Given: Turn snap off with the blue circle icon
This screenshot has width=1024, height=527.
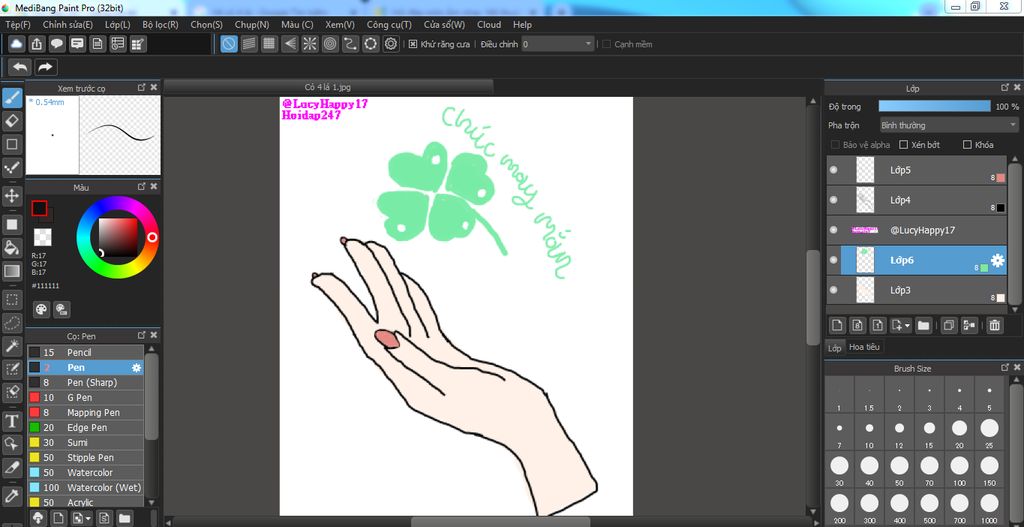Looking at the screenshot, I should [229, 44].
